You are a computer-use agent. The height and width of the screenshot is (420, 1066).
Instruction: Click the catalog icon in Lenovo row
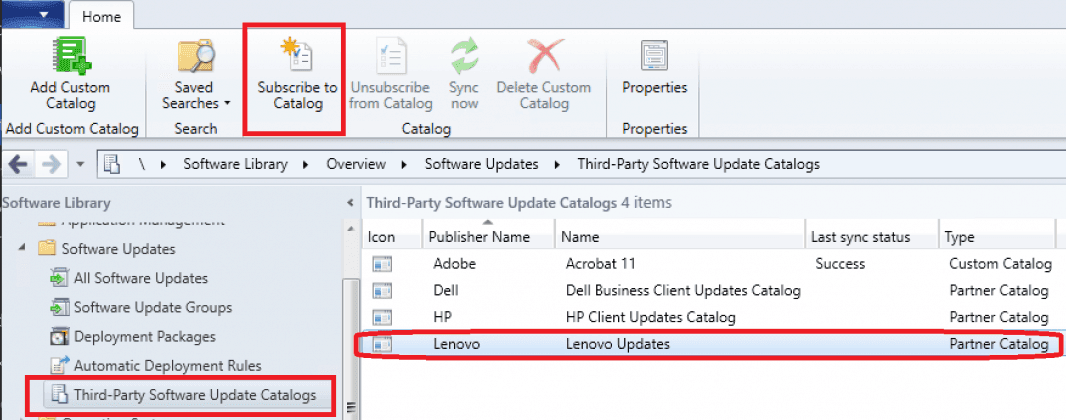383,345
